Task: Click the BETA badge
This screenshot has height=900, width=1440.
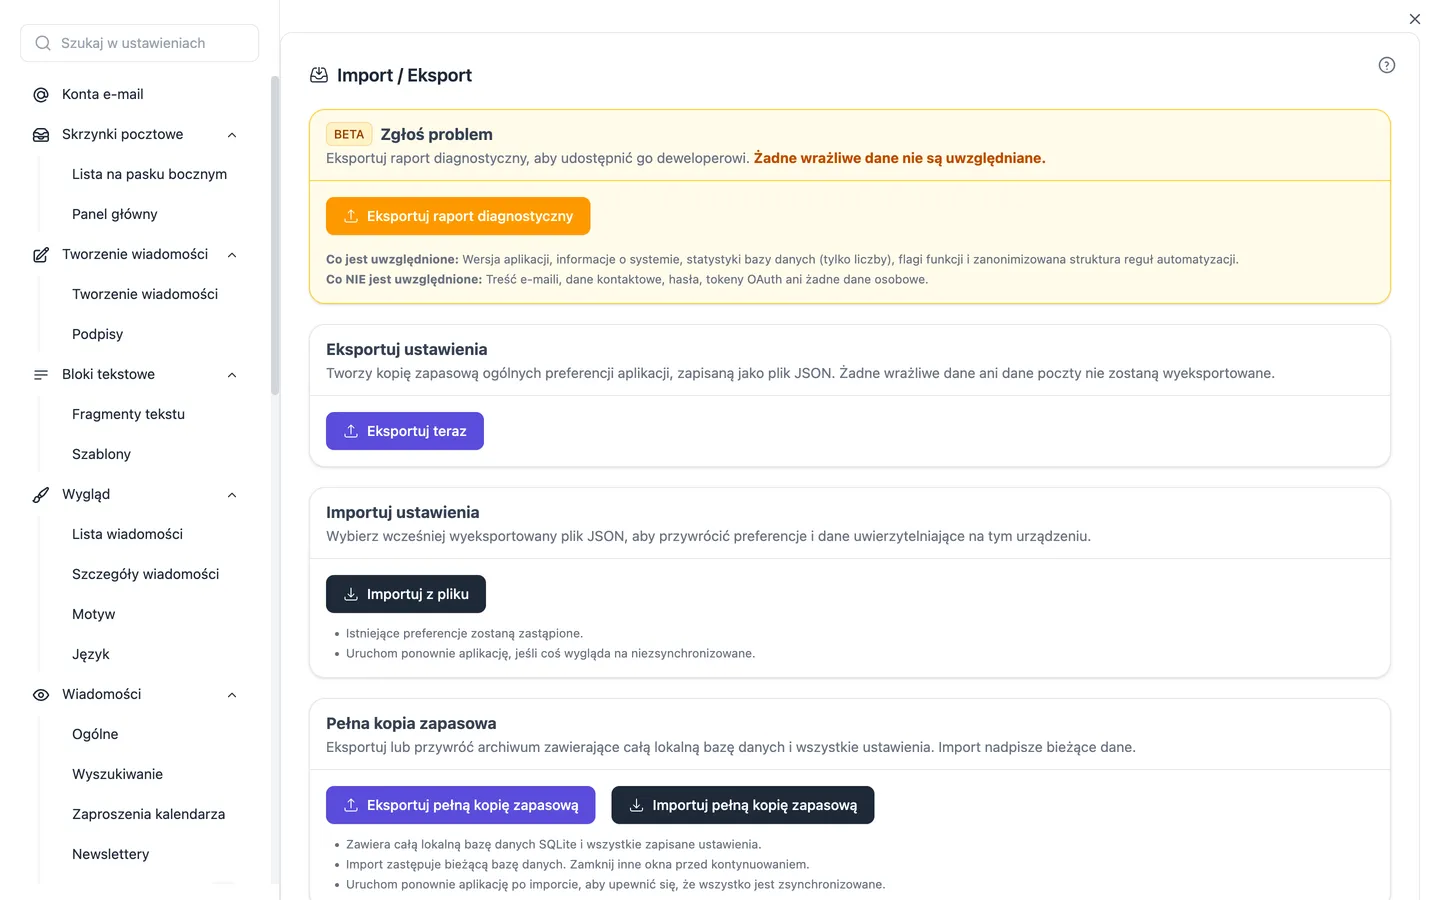Action: coord(349,134)
